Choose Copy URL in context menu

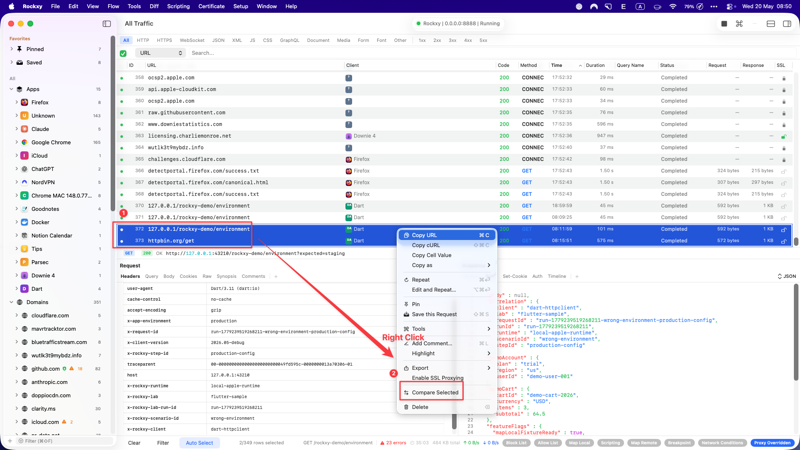[446, 235]
